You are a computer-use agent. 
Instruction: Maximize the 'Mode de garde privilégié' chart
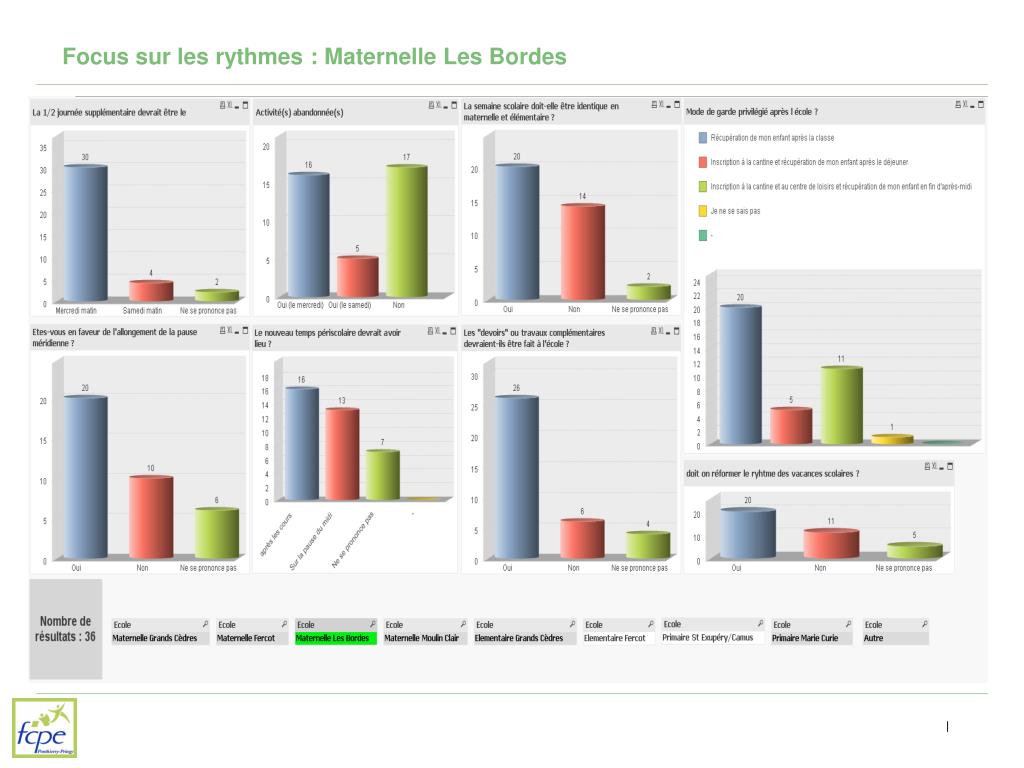pyautogui.click(x=981, y=104)
